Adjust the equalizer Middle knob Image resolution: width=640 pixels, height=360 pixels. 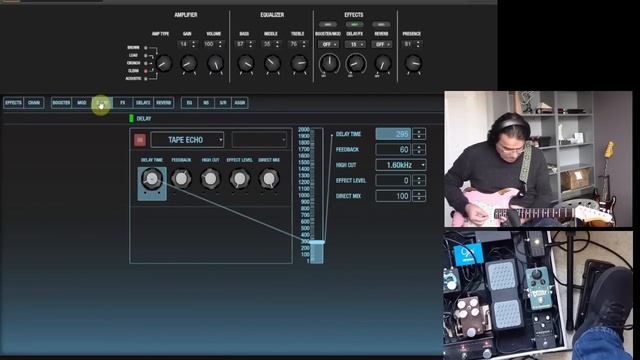[272, 63]
